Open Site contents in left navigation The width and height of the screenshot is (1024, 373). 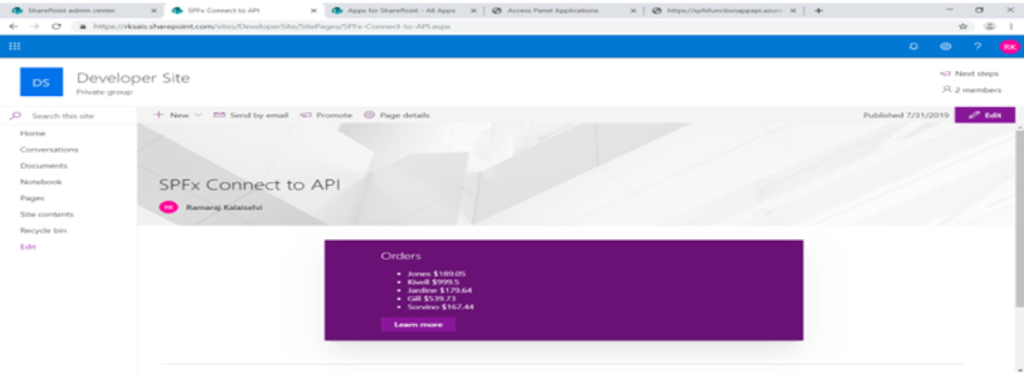pyautogui.click(x=47, y=214)
